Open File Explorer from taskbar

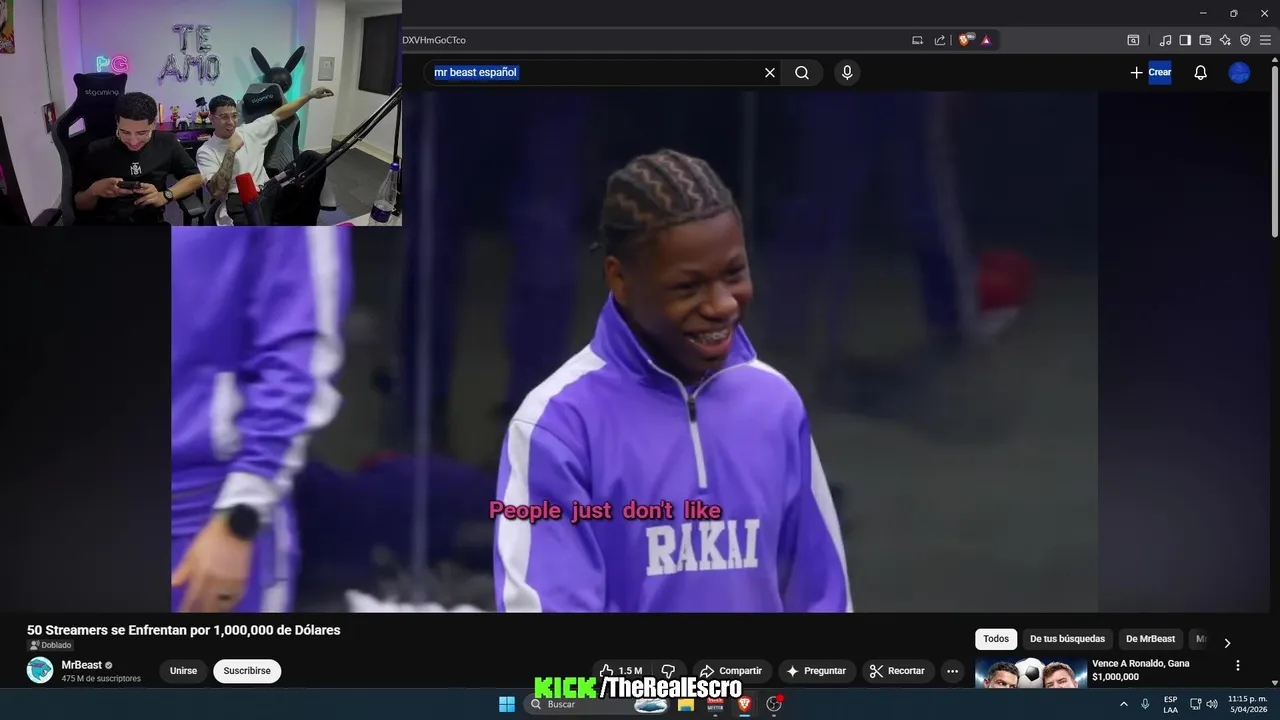click(x=686, y=704)
